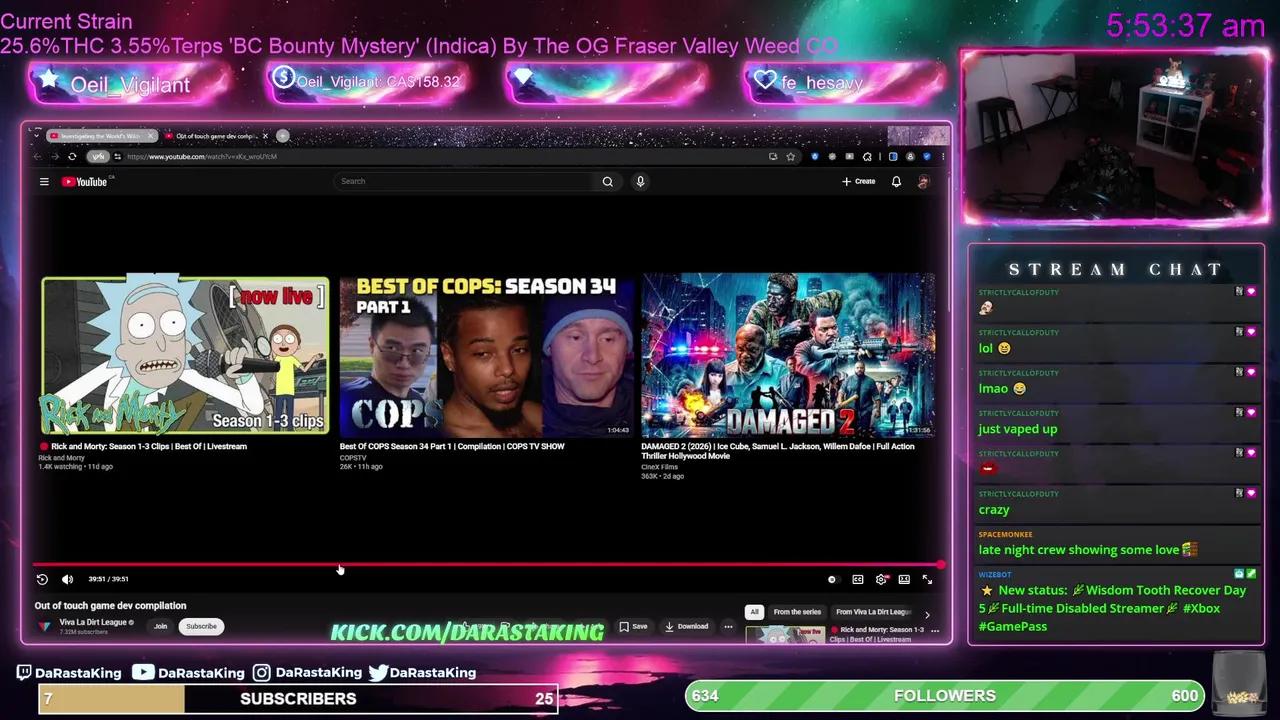The image size is (1280, 720).
Task: Seek on the red video progress bar
Action: [x=487, y=566]
